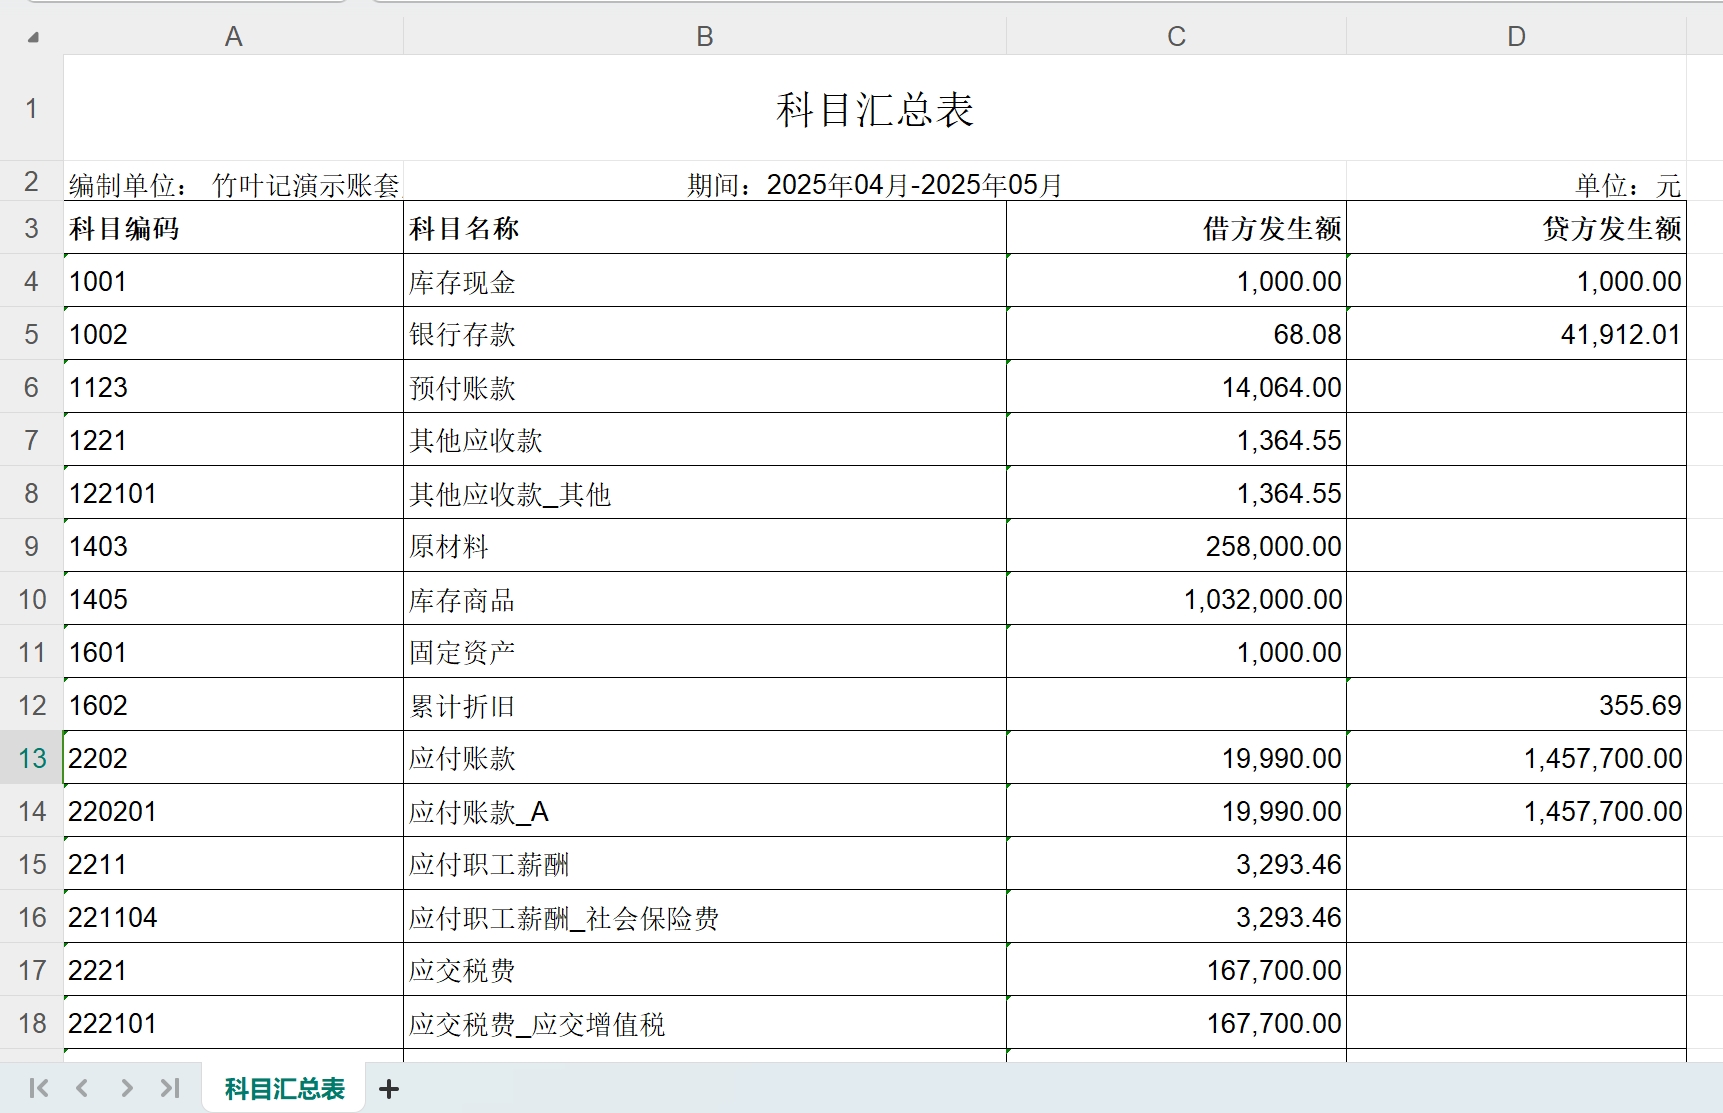This screenshot has height=1113, width=1723.
Task: Click the 1,032,000.00 debit amount cell
Action: click(x=1176, y=600)
